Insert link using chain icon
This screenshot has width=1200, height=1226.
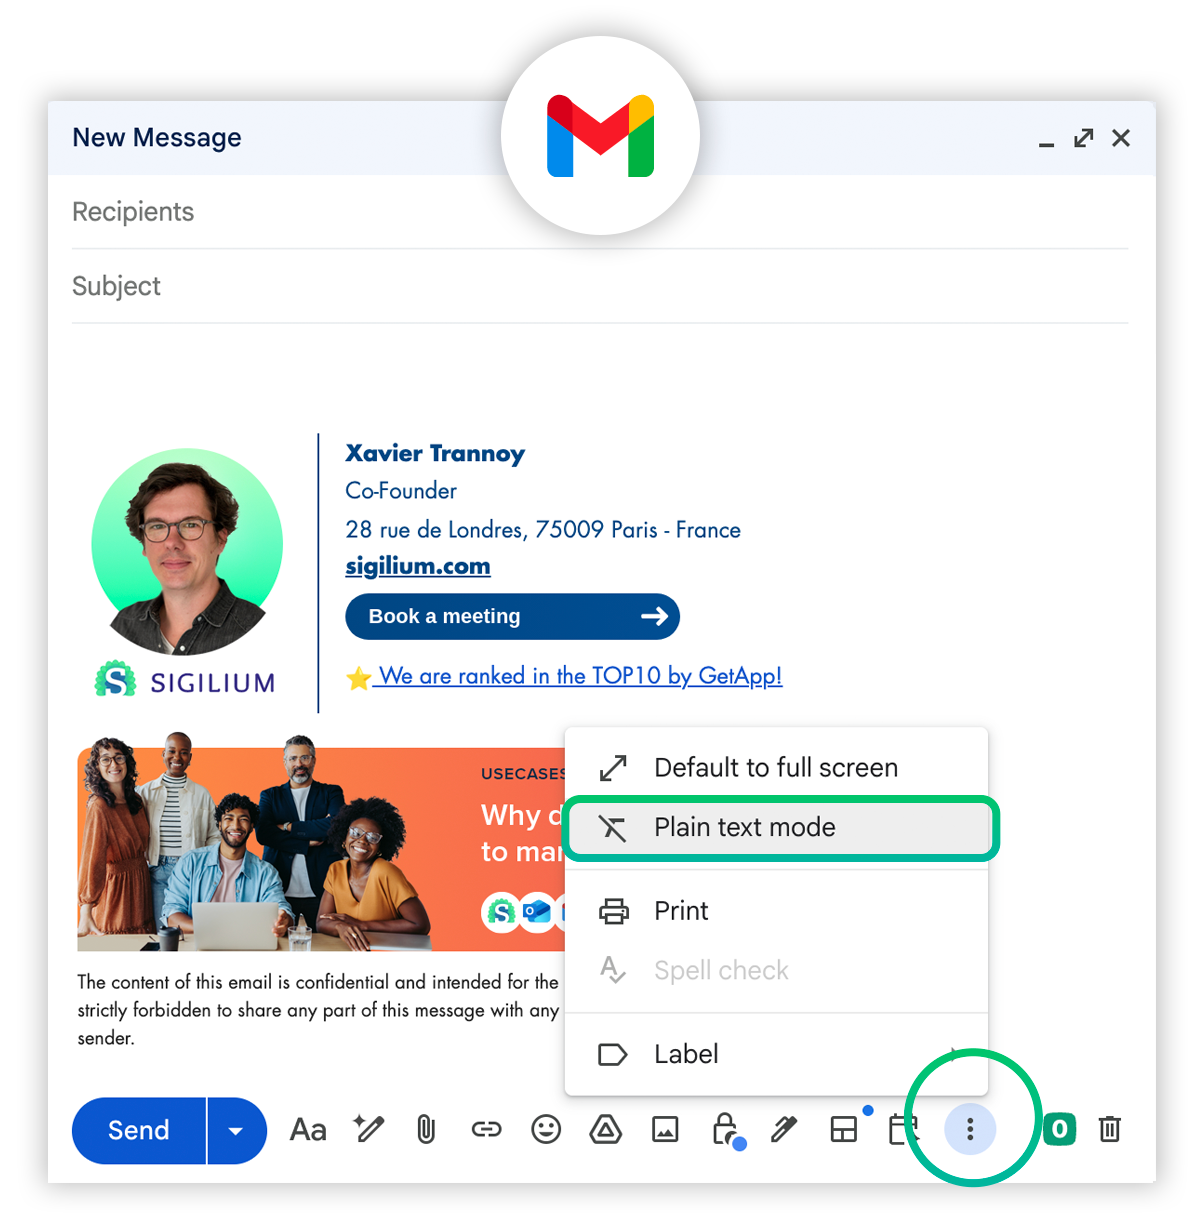(x=486, y=1130)
